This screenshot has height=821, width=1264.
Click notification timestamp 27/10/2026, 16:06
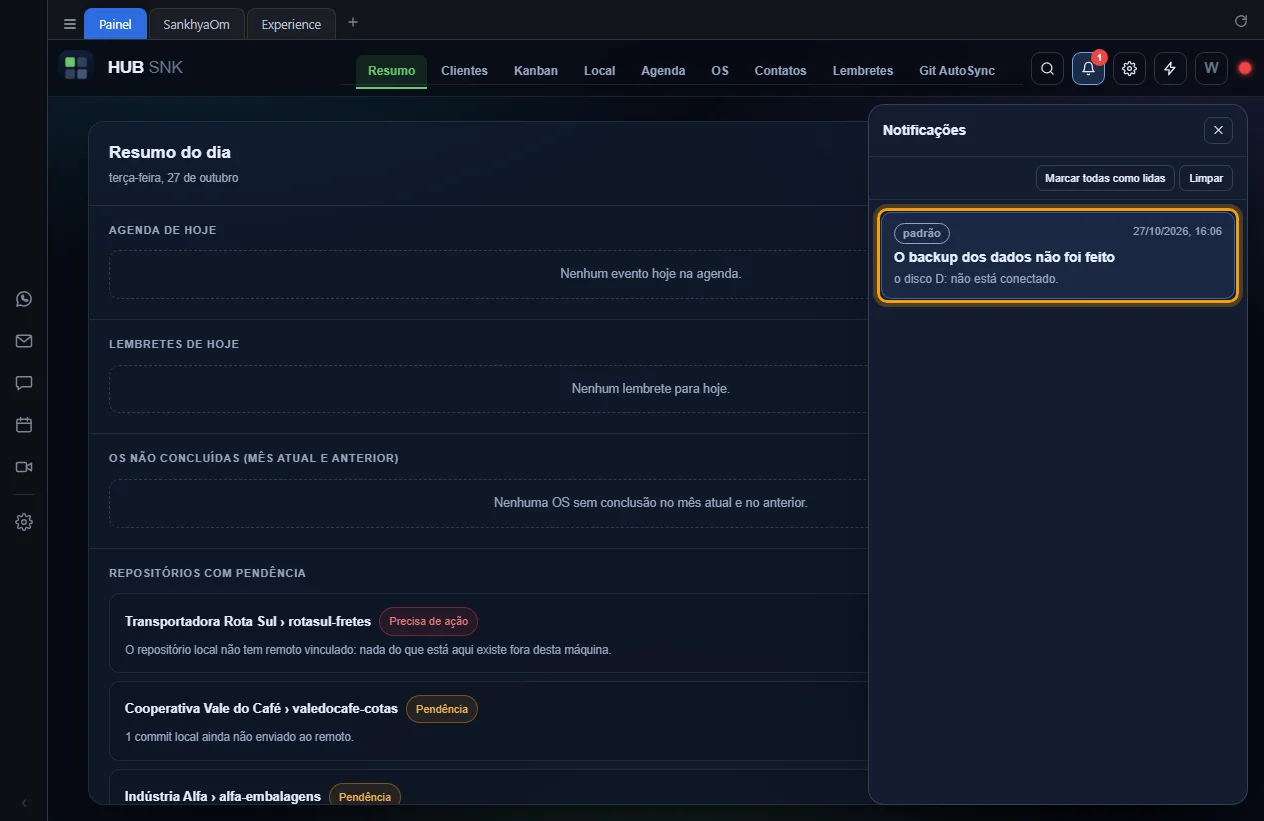1177,231
